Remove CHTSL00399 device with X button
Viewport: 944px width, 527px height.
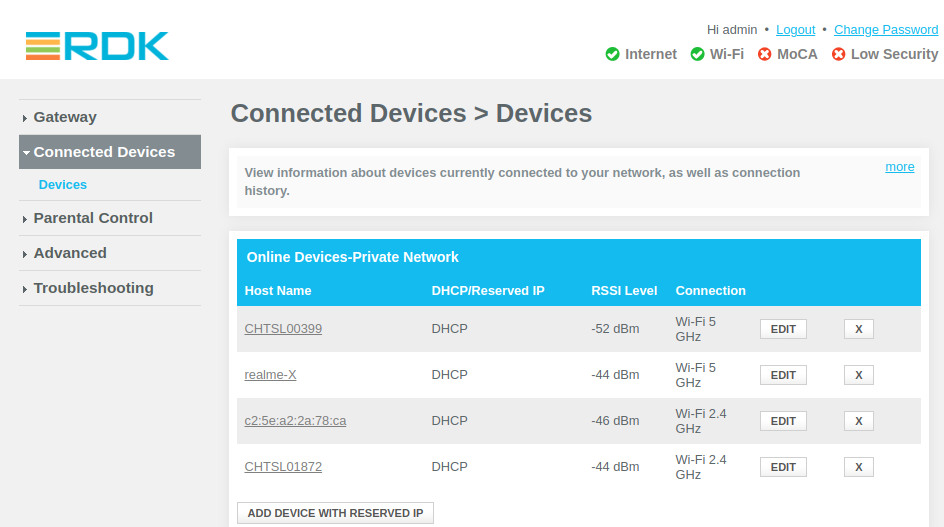859,329
